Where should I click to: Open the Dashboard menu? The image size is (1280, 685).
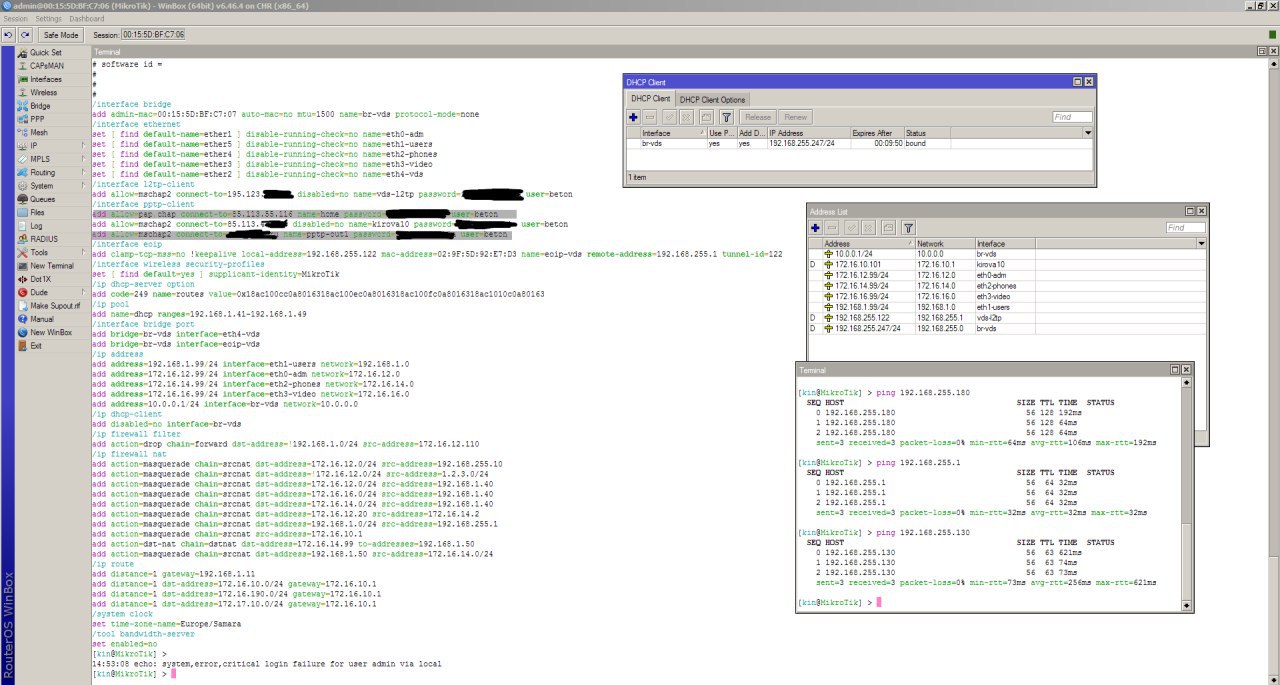point(86,19)
